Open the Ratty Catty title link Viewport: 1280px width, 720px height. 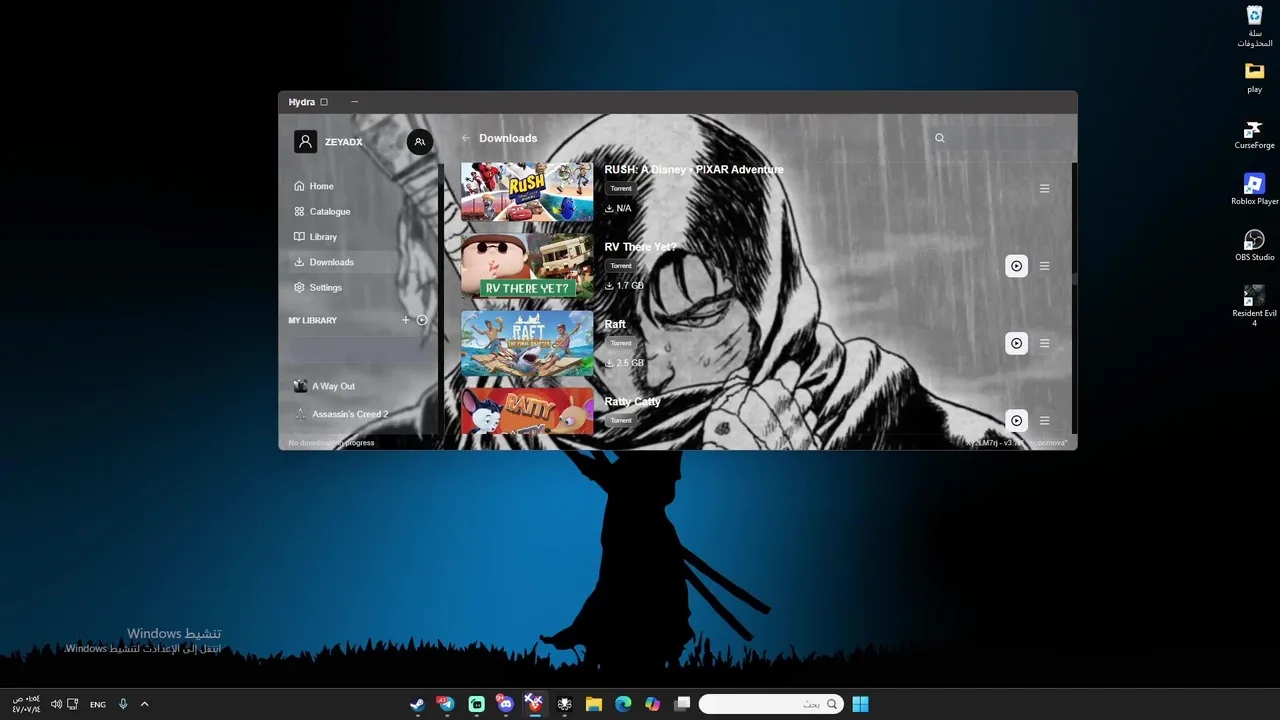(632, 401)
